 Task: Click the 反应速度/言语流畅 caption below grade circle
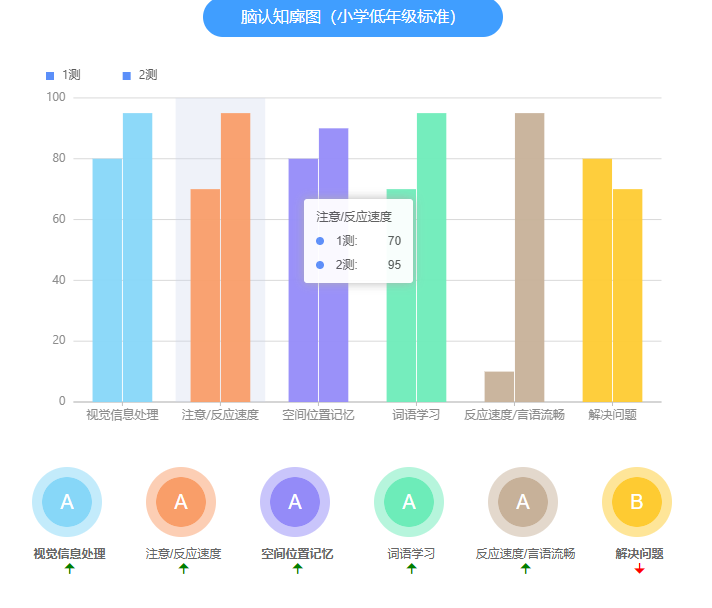click(x=525, y=554)
